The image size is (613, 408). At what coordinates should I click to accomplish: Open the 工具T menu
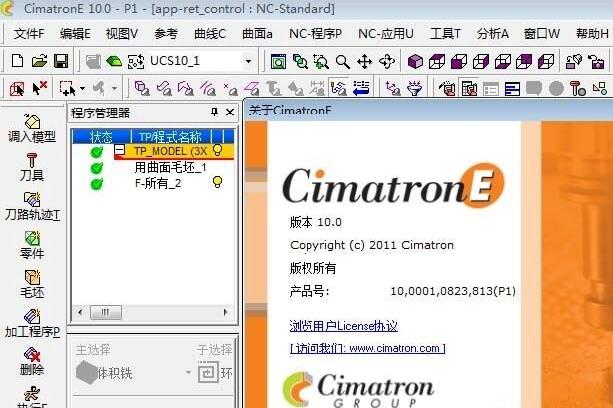[x=445, y=34]
